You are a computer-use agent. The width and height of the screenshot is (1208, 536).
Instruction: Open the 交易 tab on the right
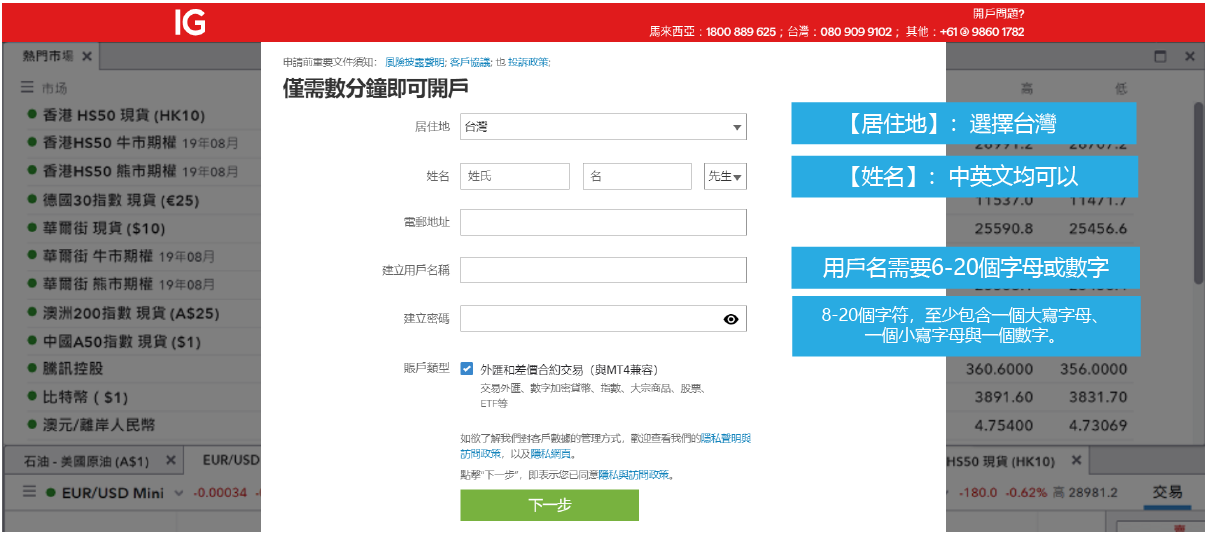click(1167, 492)
